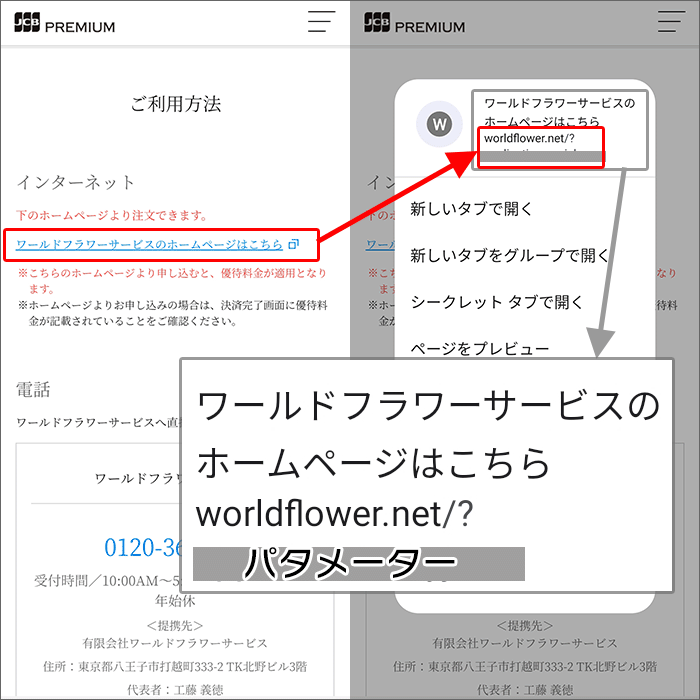
Task: Click 有限会社ワールドフラワーサービス in the left screen
Action: click(175, 643)
